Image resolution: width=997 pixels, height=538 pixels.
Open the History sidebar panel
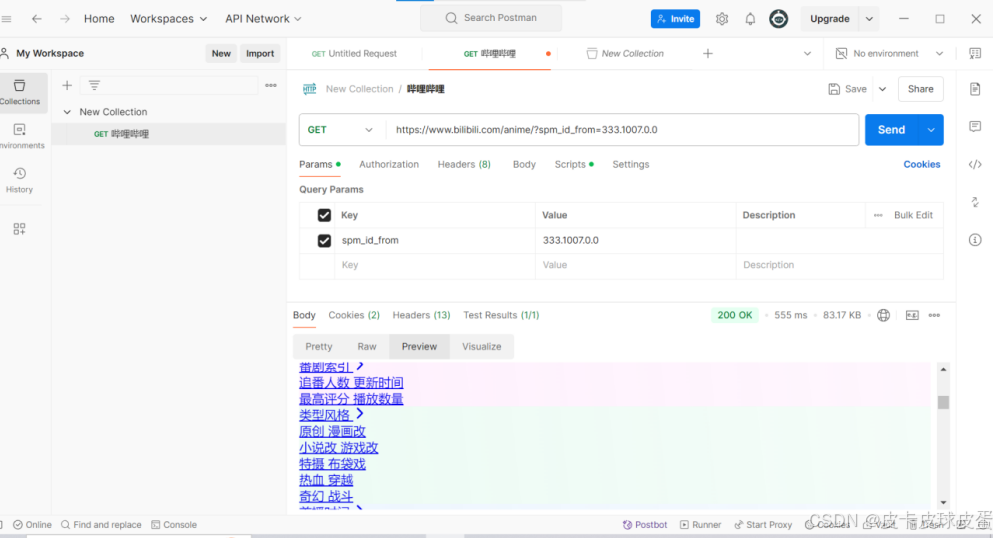(x=20, y=180)
